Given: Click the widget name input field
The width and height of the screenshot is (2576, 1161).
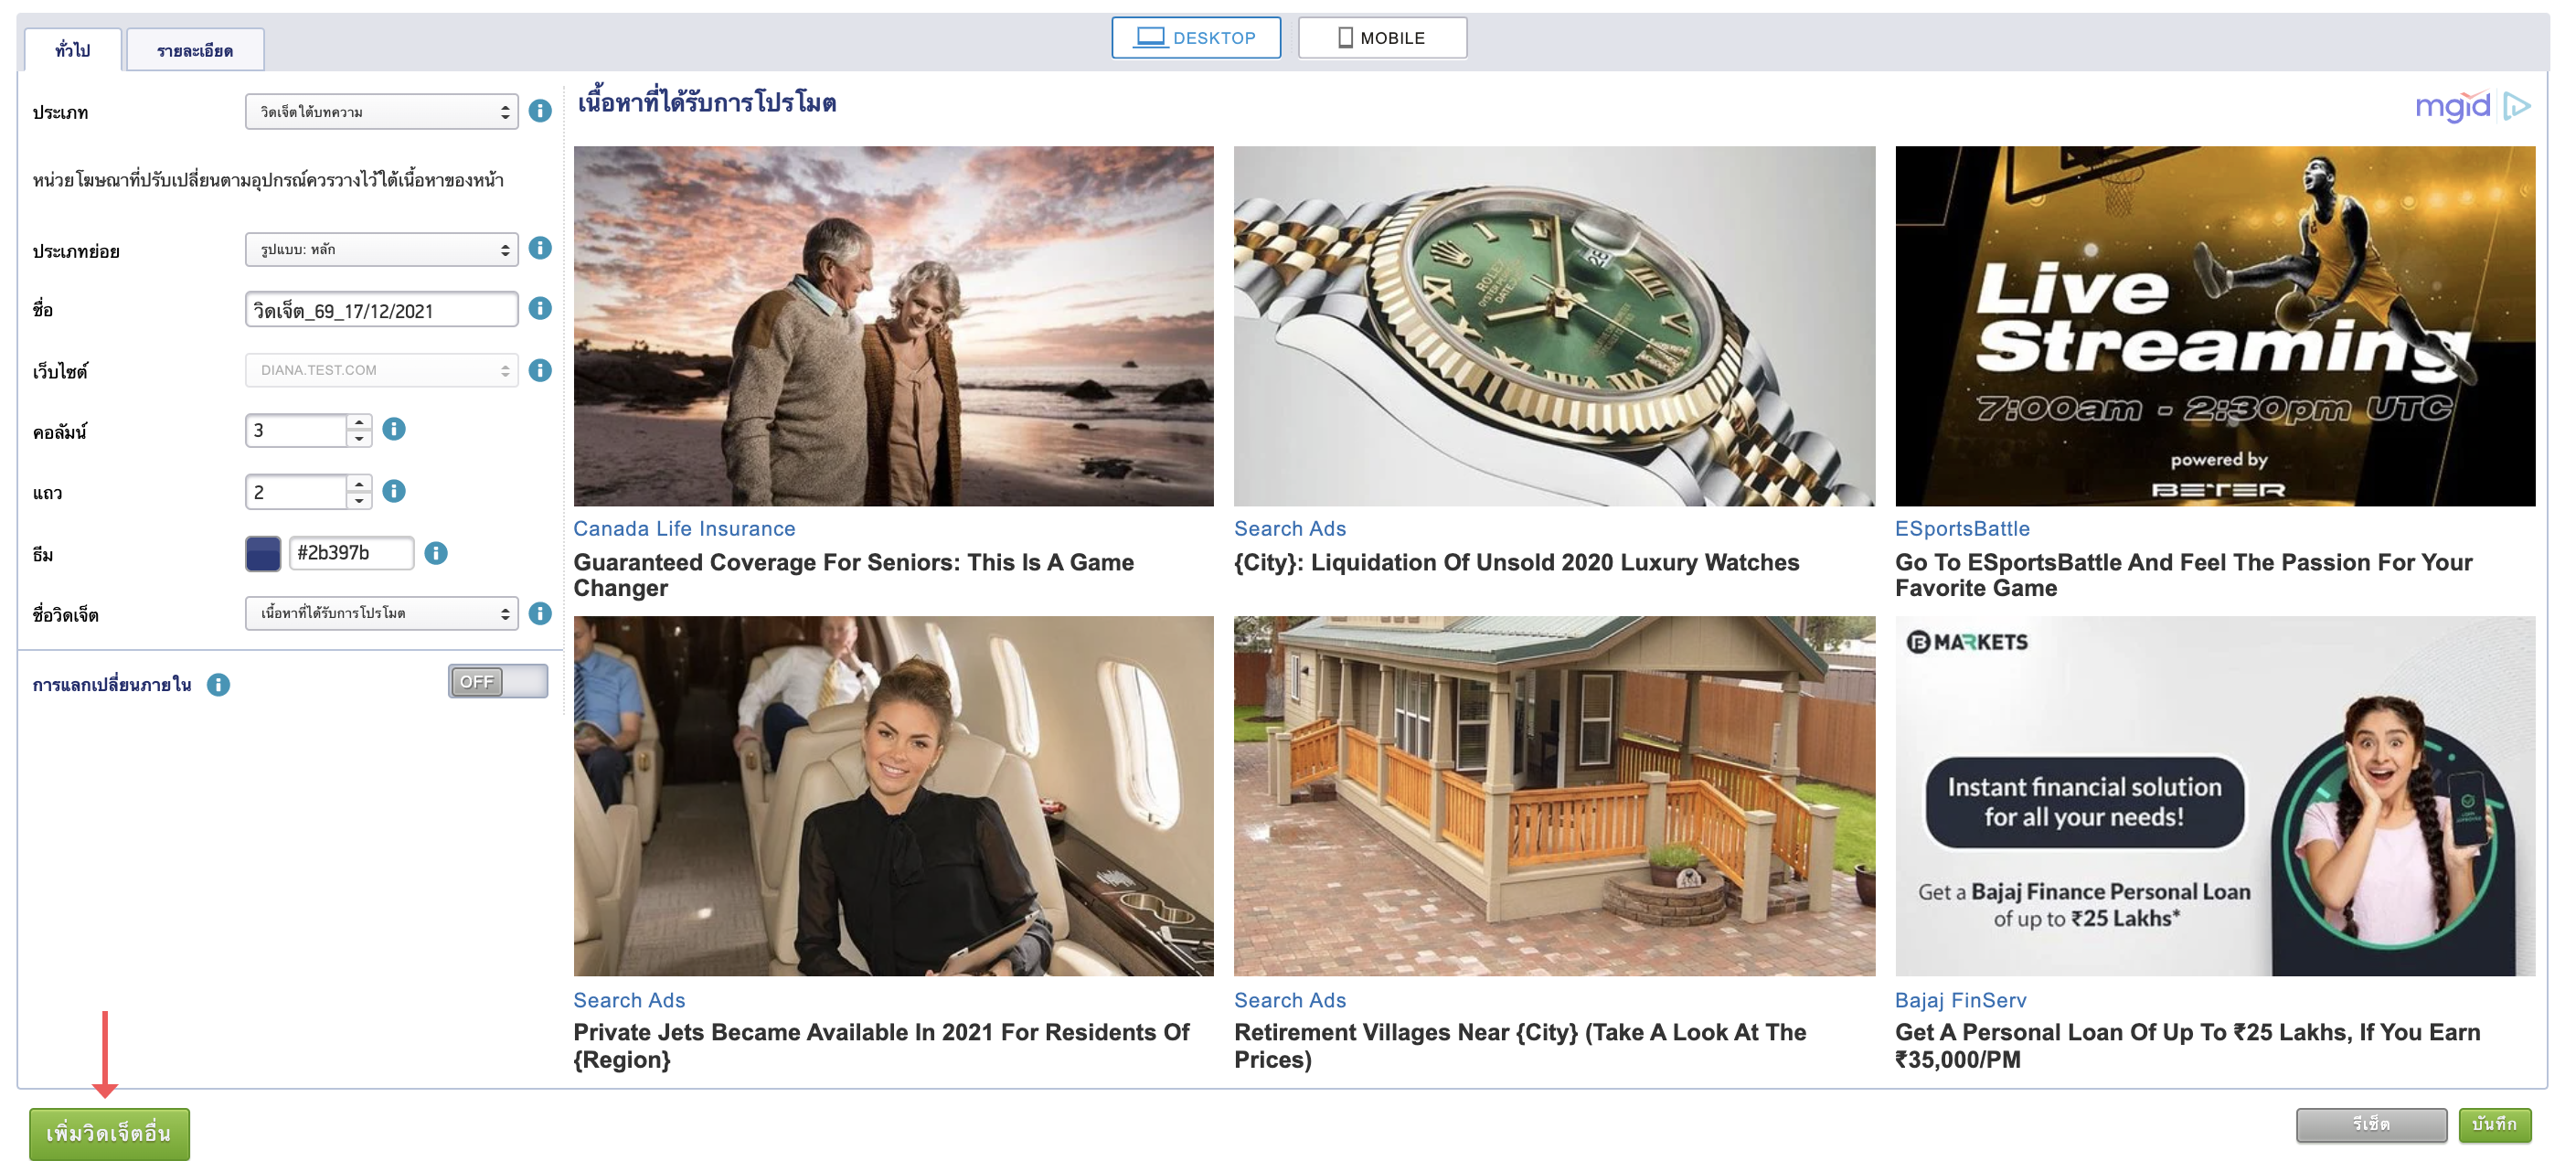Looking at the screenshot, I should pos(381,309).
